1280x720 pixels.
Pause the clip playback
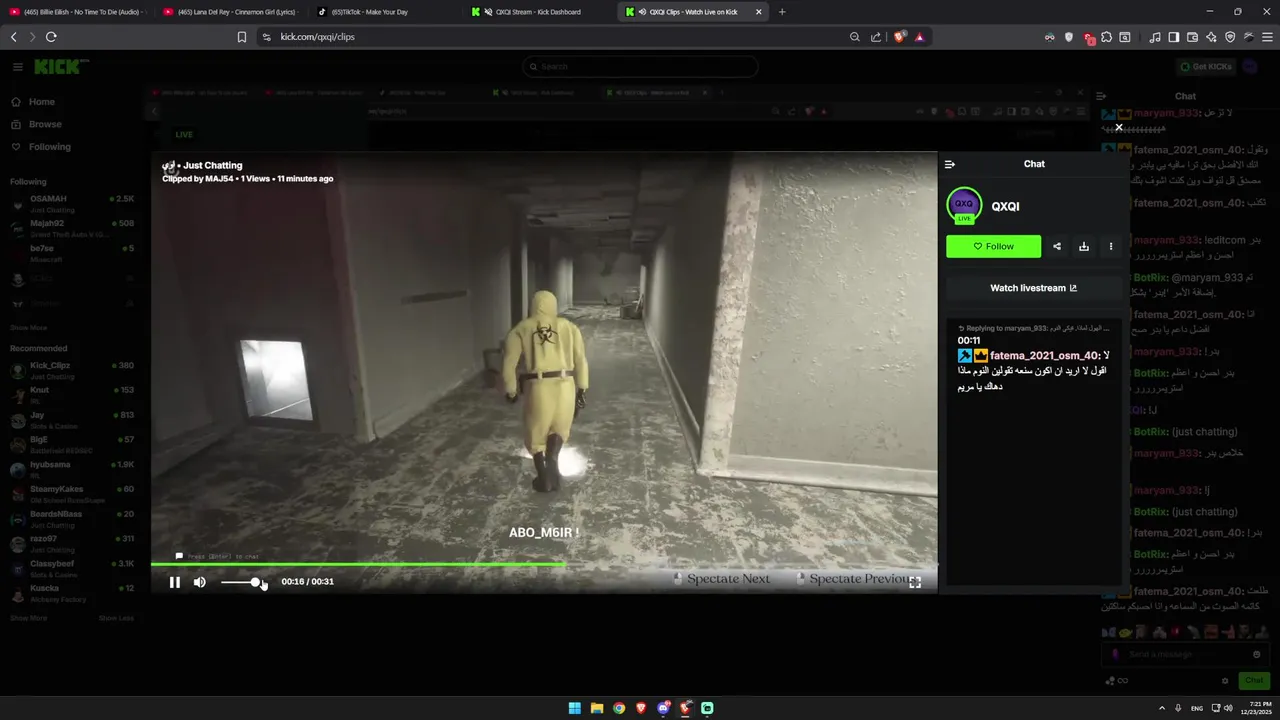click(175, 582)
